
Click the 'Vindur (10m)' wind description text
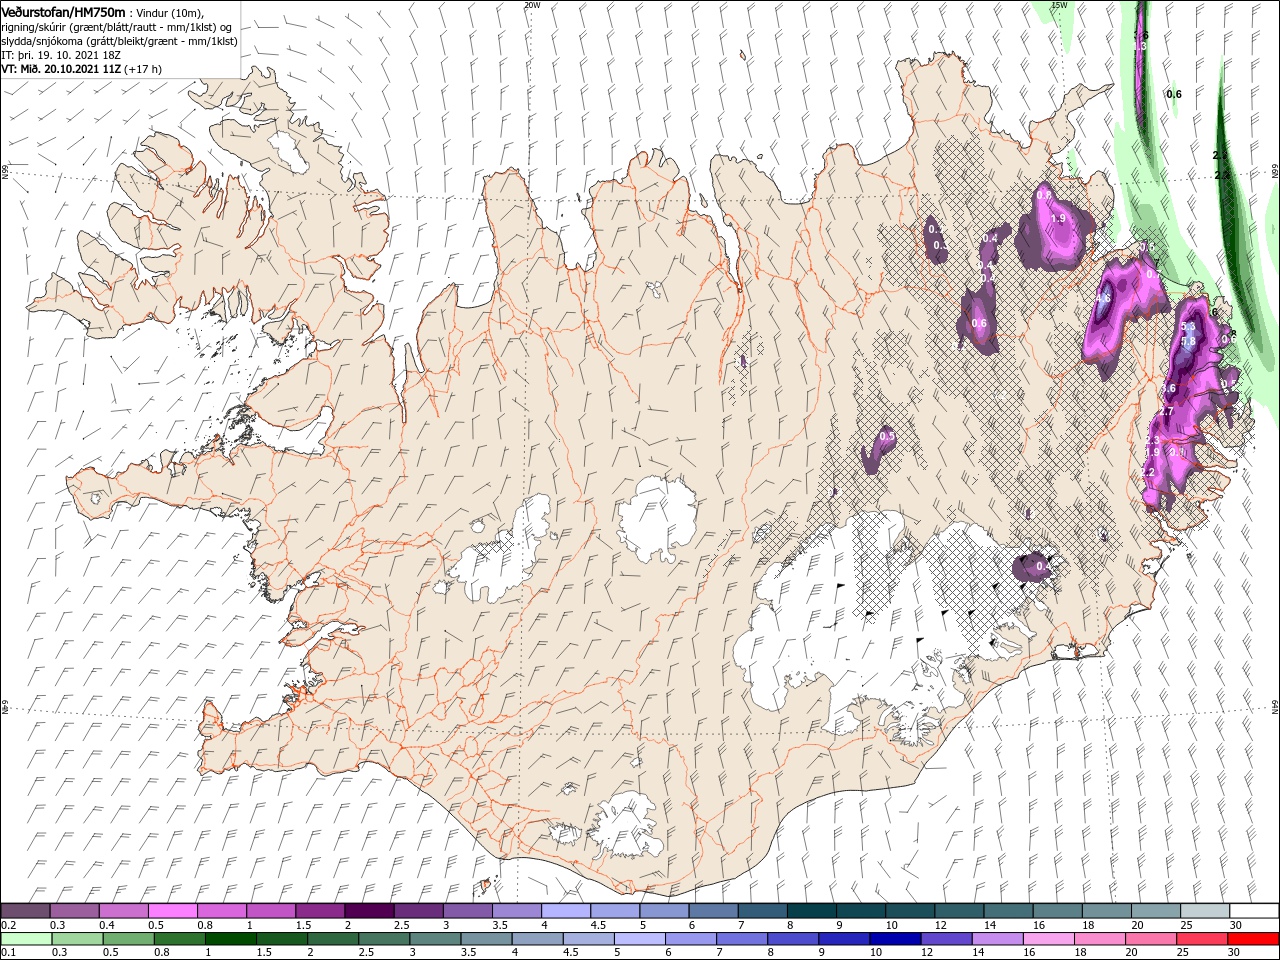[x=168, y=12]
